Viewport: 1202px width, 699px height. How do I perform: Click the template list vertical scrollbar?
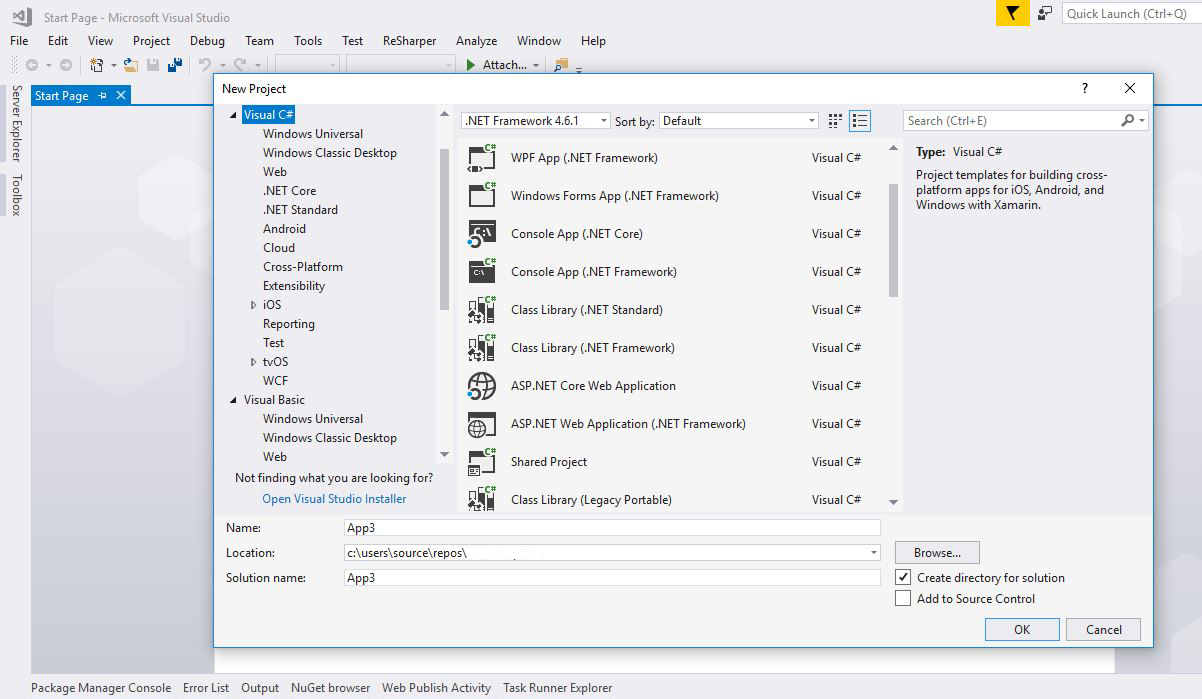(x=894, y=242)
